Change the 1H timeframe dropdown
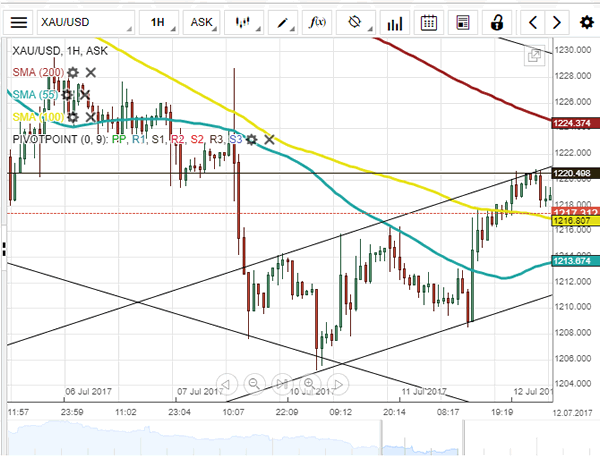Screen dimensions: 600x459 pos(159,23)
